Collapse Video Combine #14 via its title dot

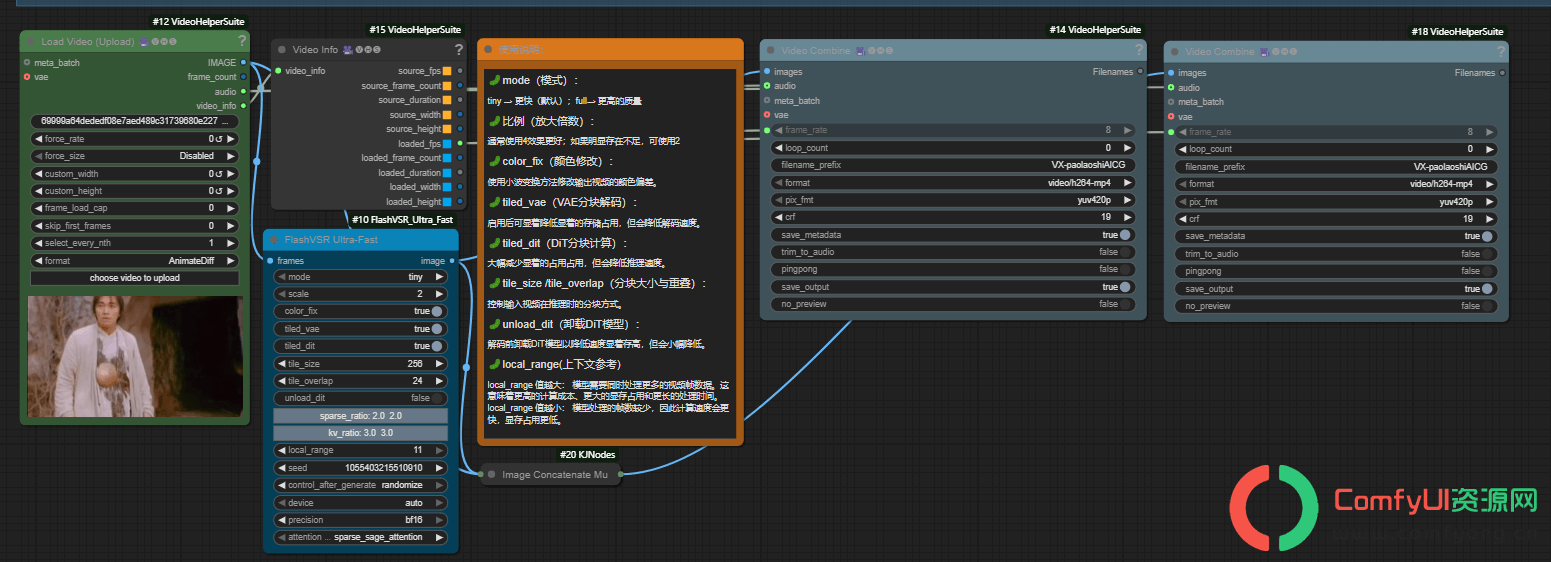770,50
